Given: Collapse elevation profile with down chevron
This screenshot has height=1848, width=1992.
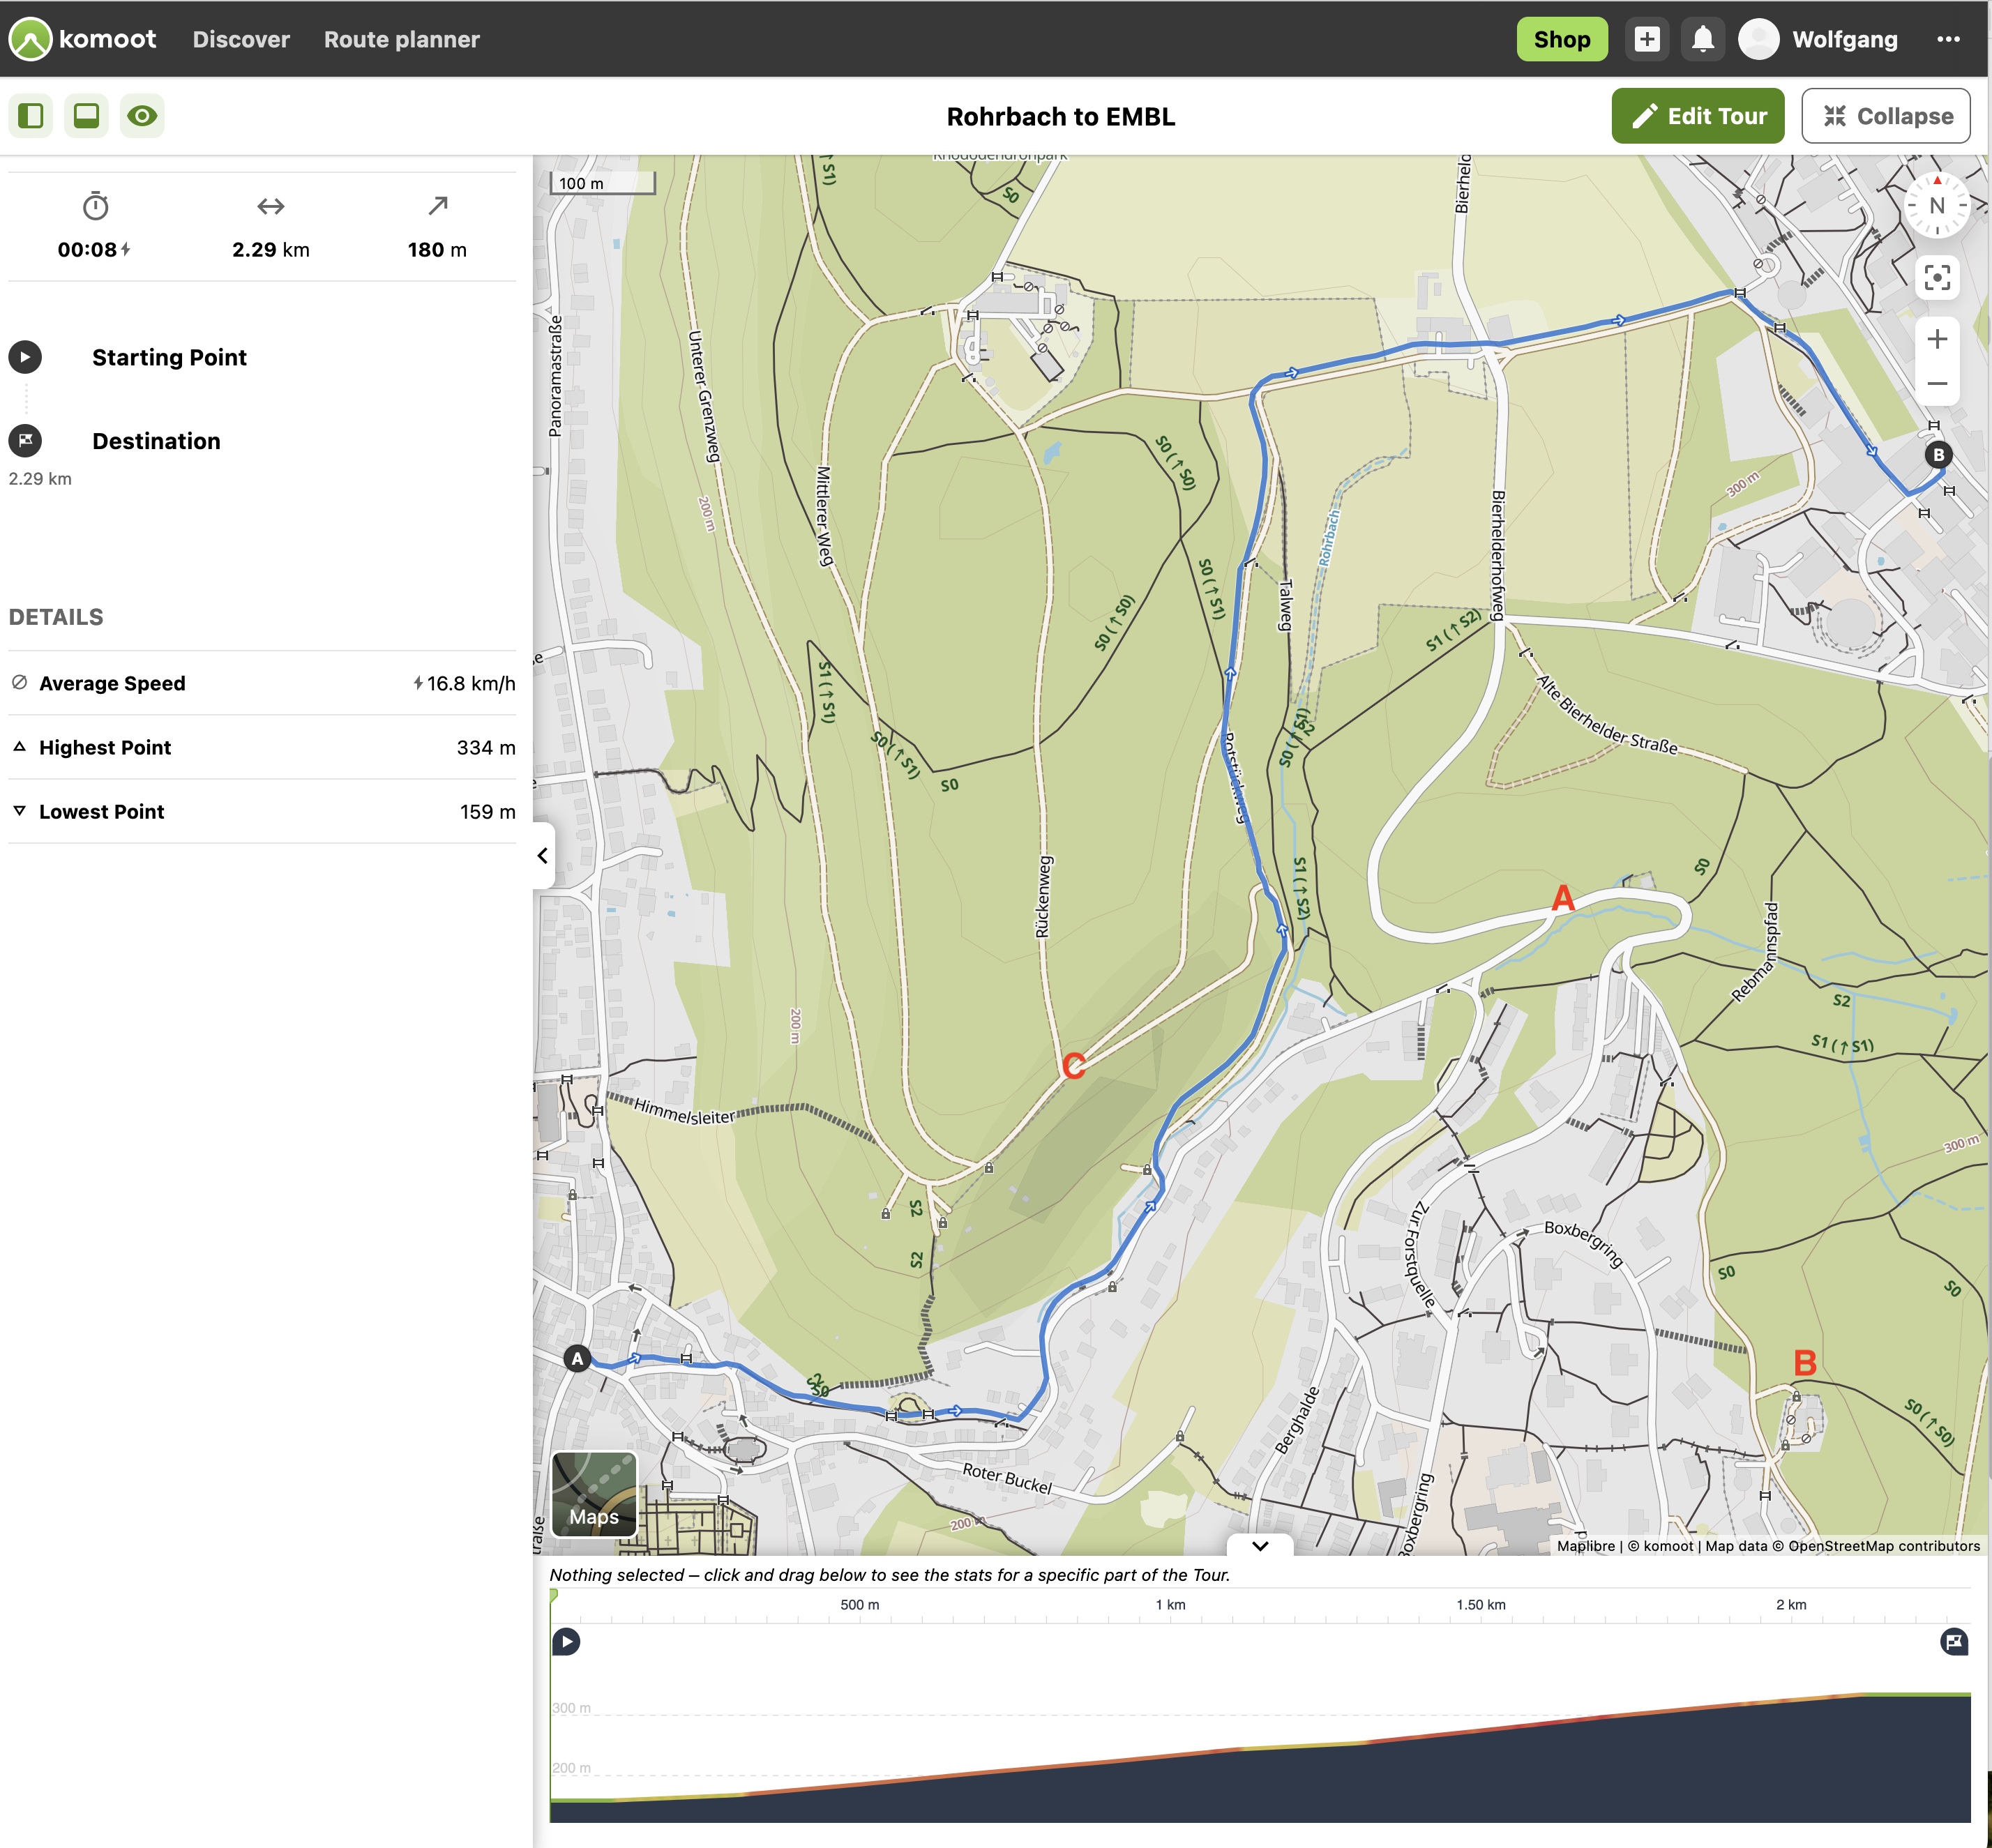Looking at the screenshot, I should 1259,1546.
